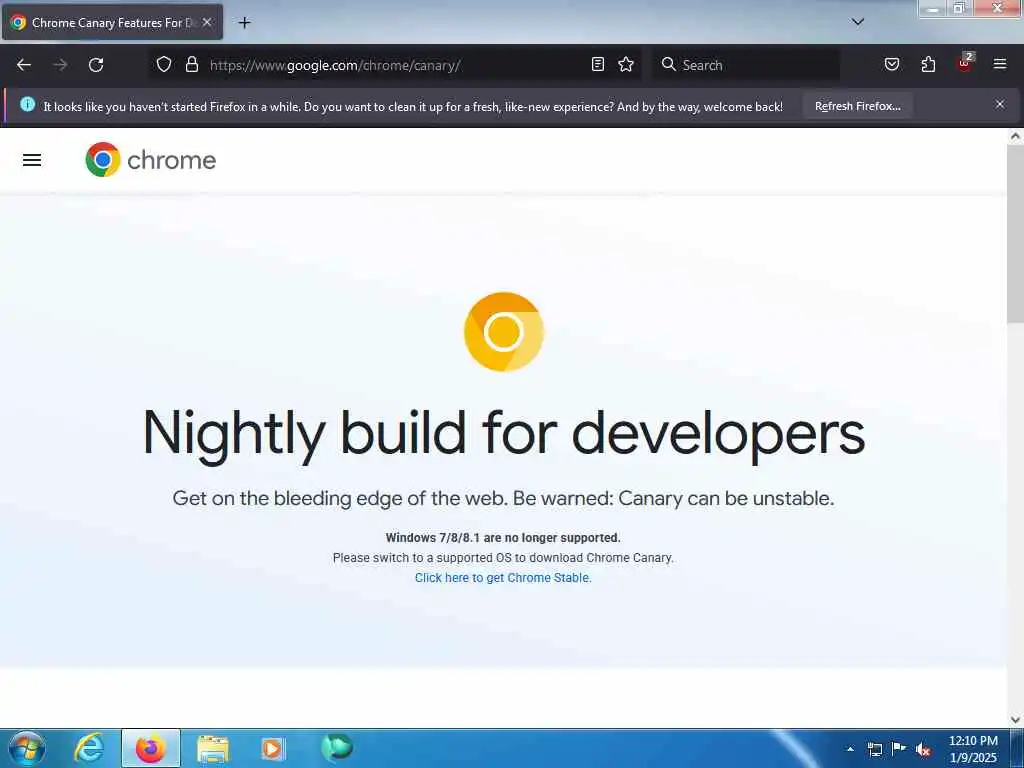Open the green arrow app on taskbar
The width and height of the screenshot is (1024, 768).
coord(337,748)
